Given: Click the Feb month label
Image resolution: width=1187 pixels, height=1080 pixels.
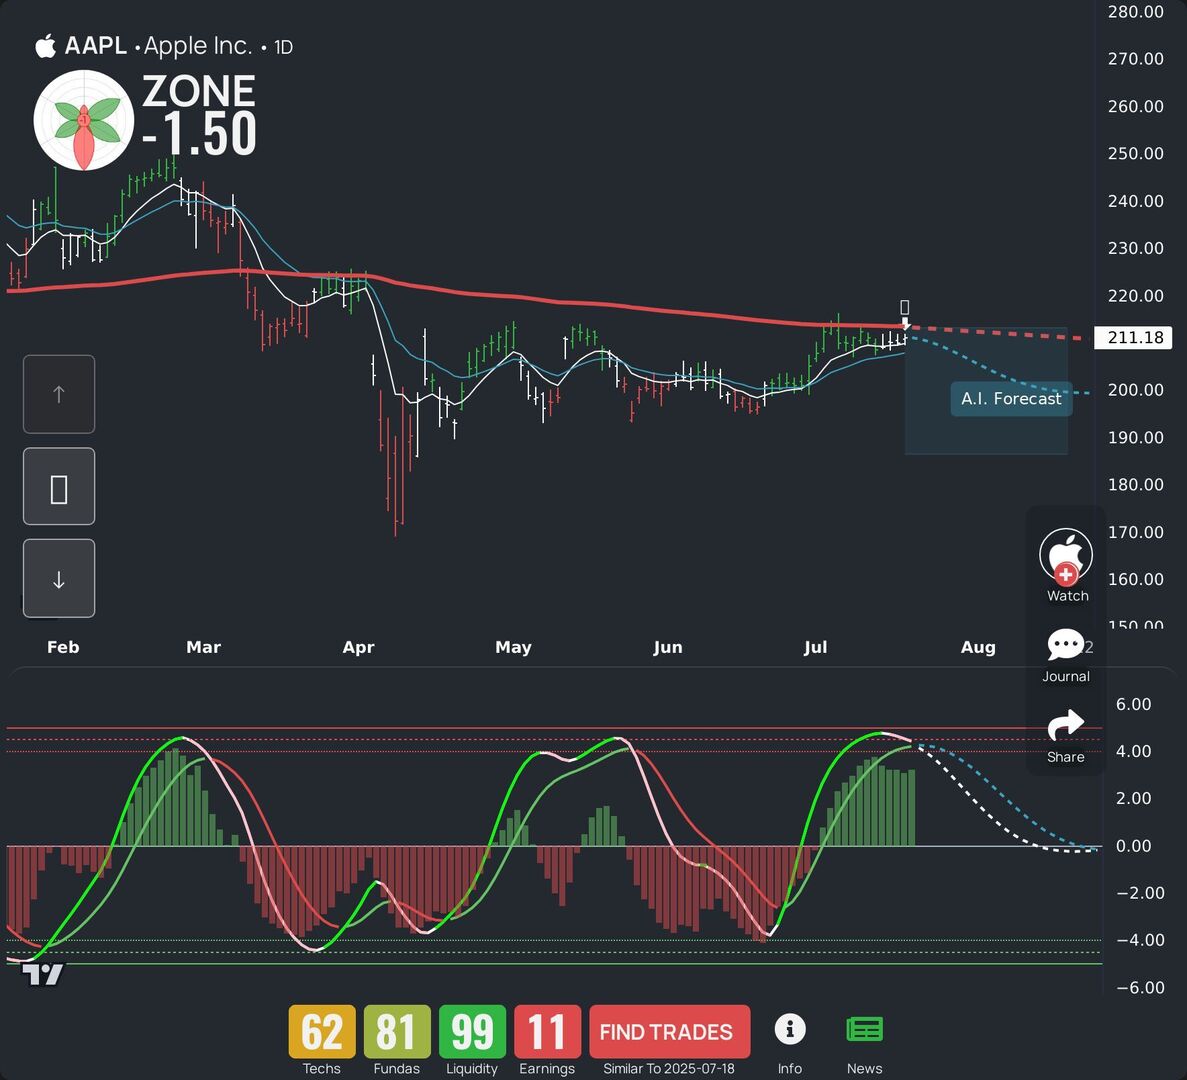Looking at the screenshot, I should tap(63, 647).
